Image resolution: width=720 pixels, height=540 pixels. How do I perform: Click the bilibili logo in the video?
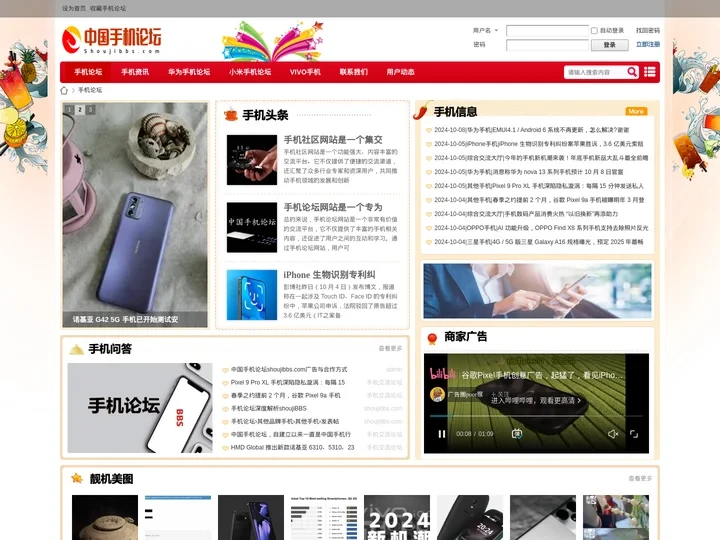pyautogui.click(x=442, y=374)
